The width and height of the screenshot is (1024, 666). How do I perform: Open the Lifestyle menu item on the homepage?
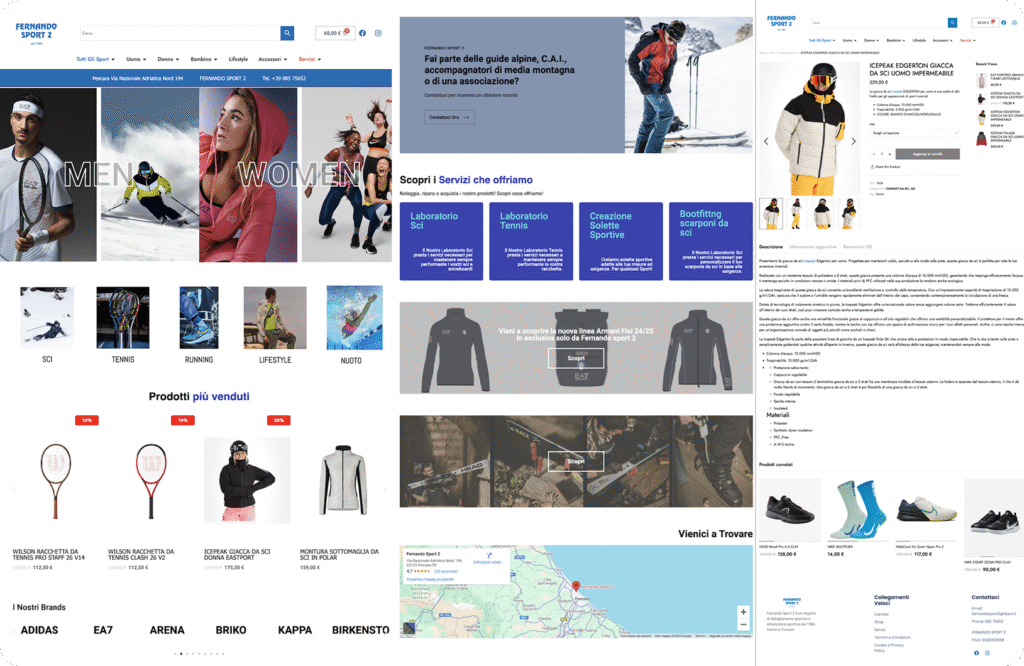pyautogui.click(x=238, y=59)
